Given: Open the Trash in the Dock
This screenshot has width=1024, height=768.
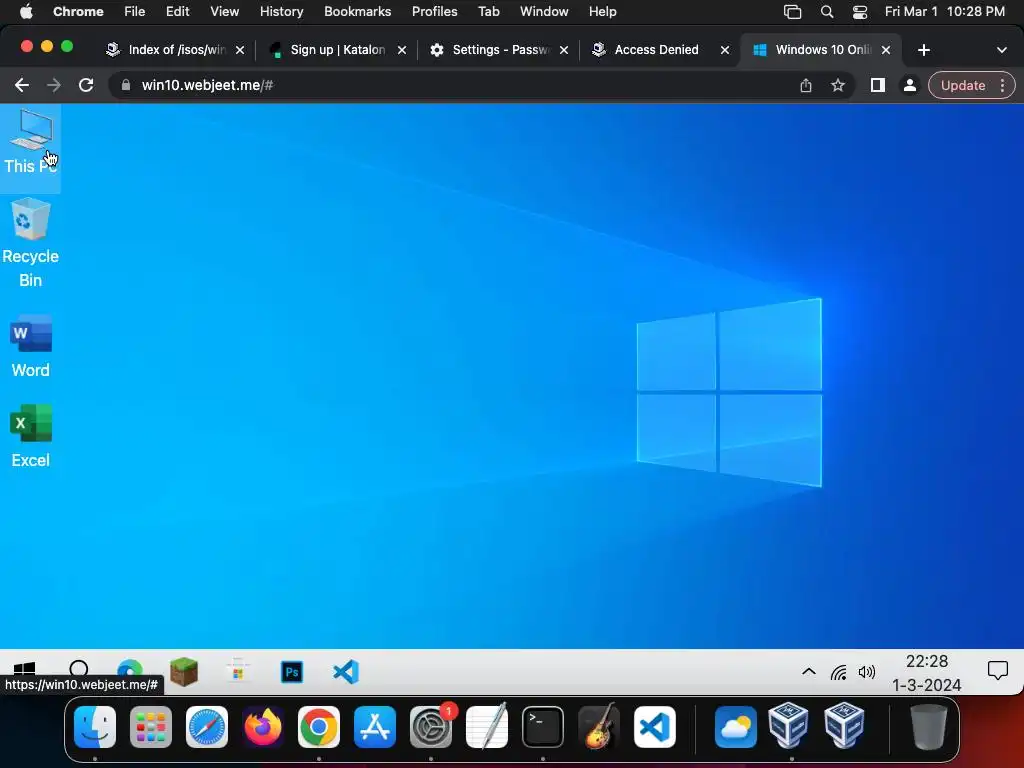Looking at the screenshot, I should 929,726.
